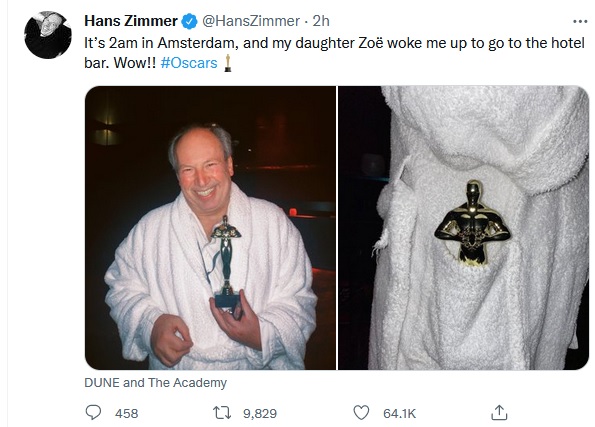Open the share icon menu

499,413
